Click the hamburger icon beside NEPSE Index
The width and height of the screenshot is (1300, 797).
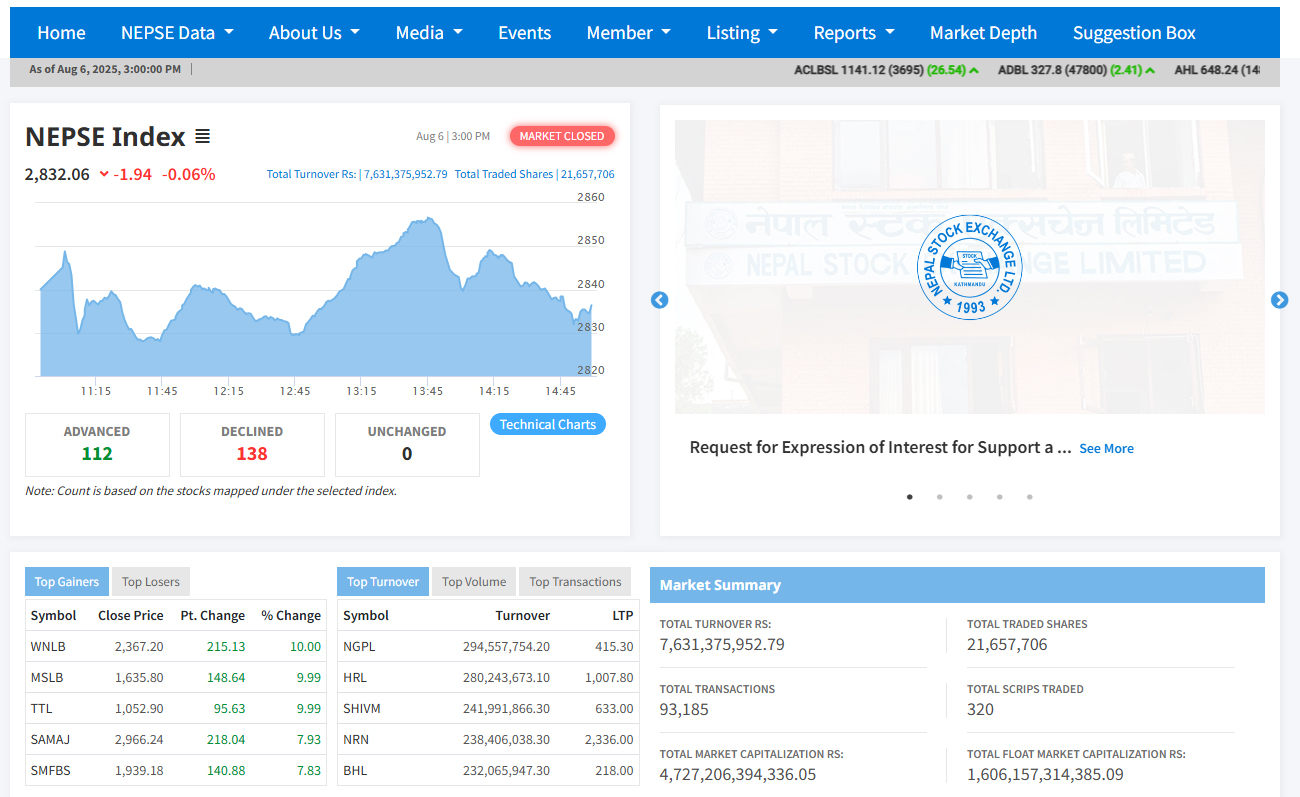tap(202, 137)
